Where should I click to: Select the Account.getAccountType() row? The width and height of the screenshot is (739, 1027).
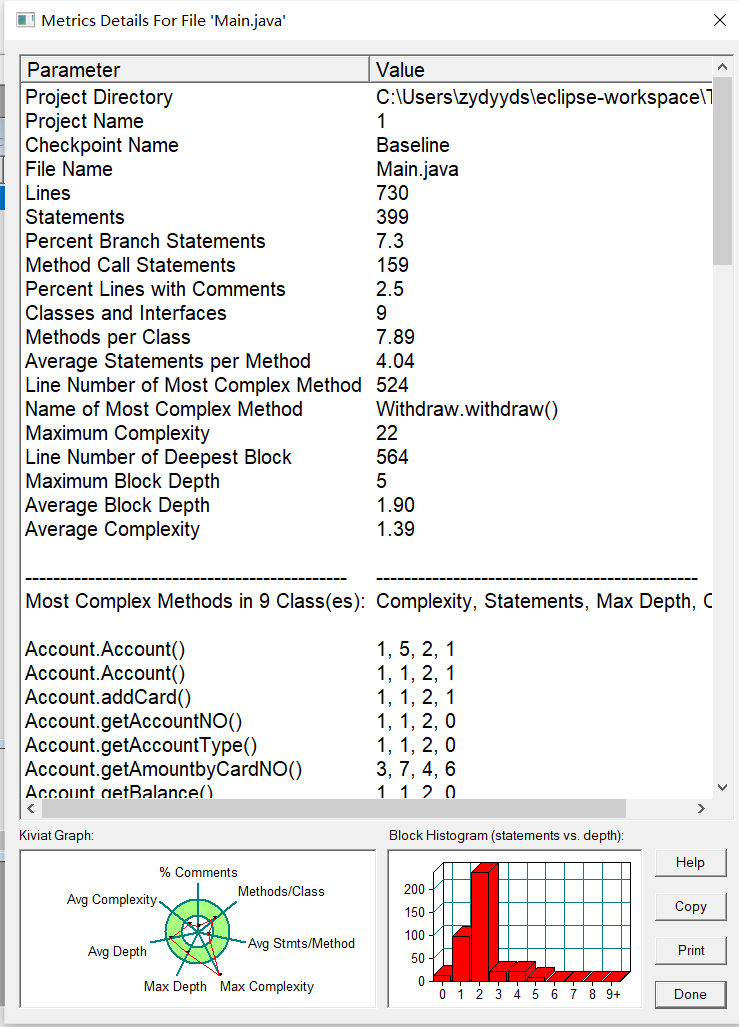point(367,745)
